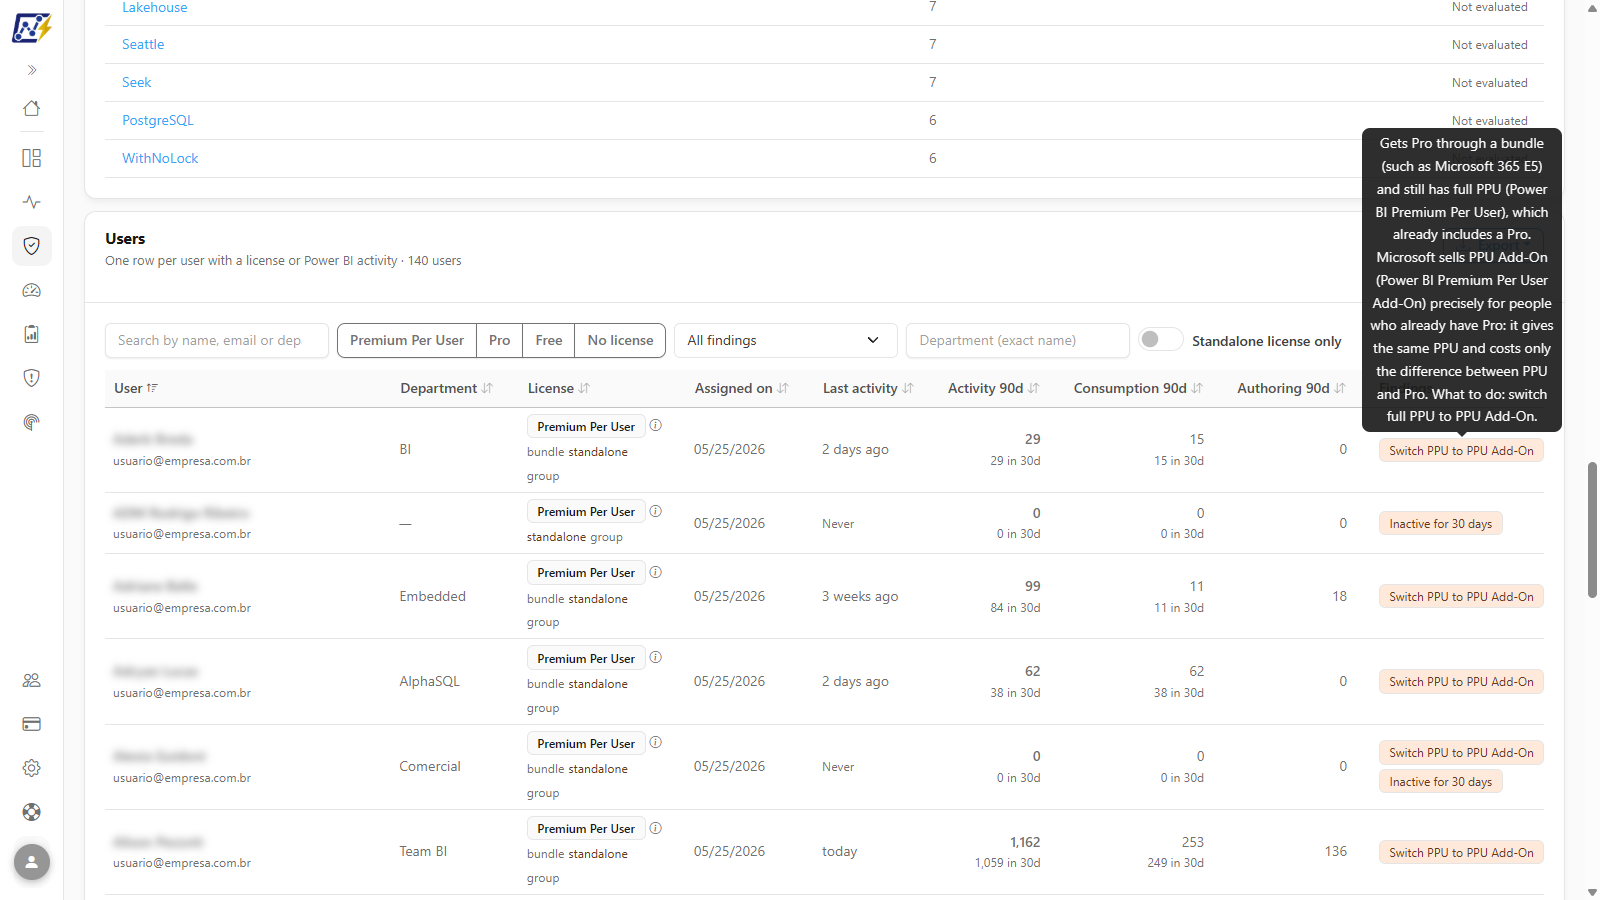Open the Seattle link
Image resolution: width=1600 pixels, height=900 pixels.
click(143, 44)
